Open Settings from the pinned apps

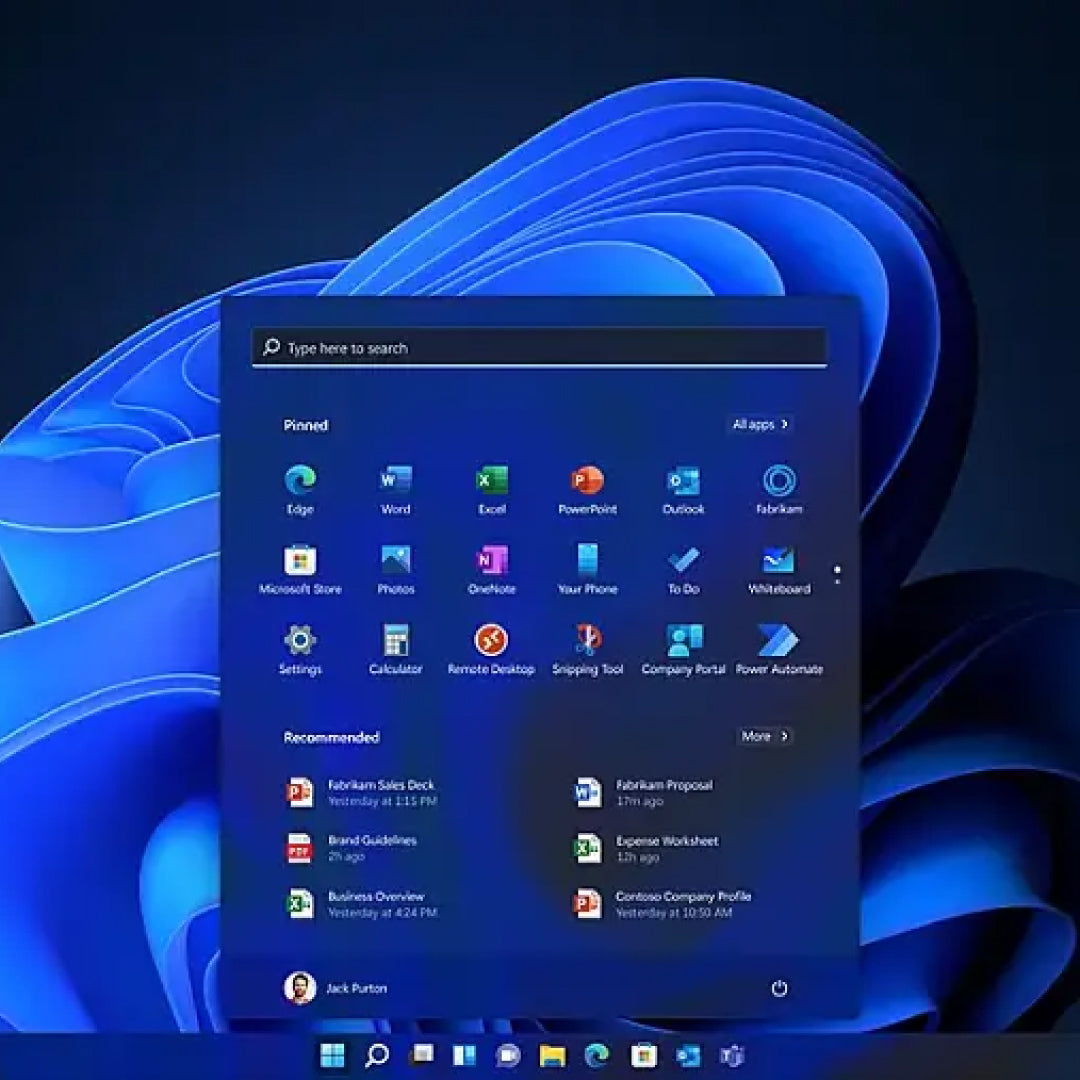[x=300, y=643]
